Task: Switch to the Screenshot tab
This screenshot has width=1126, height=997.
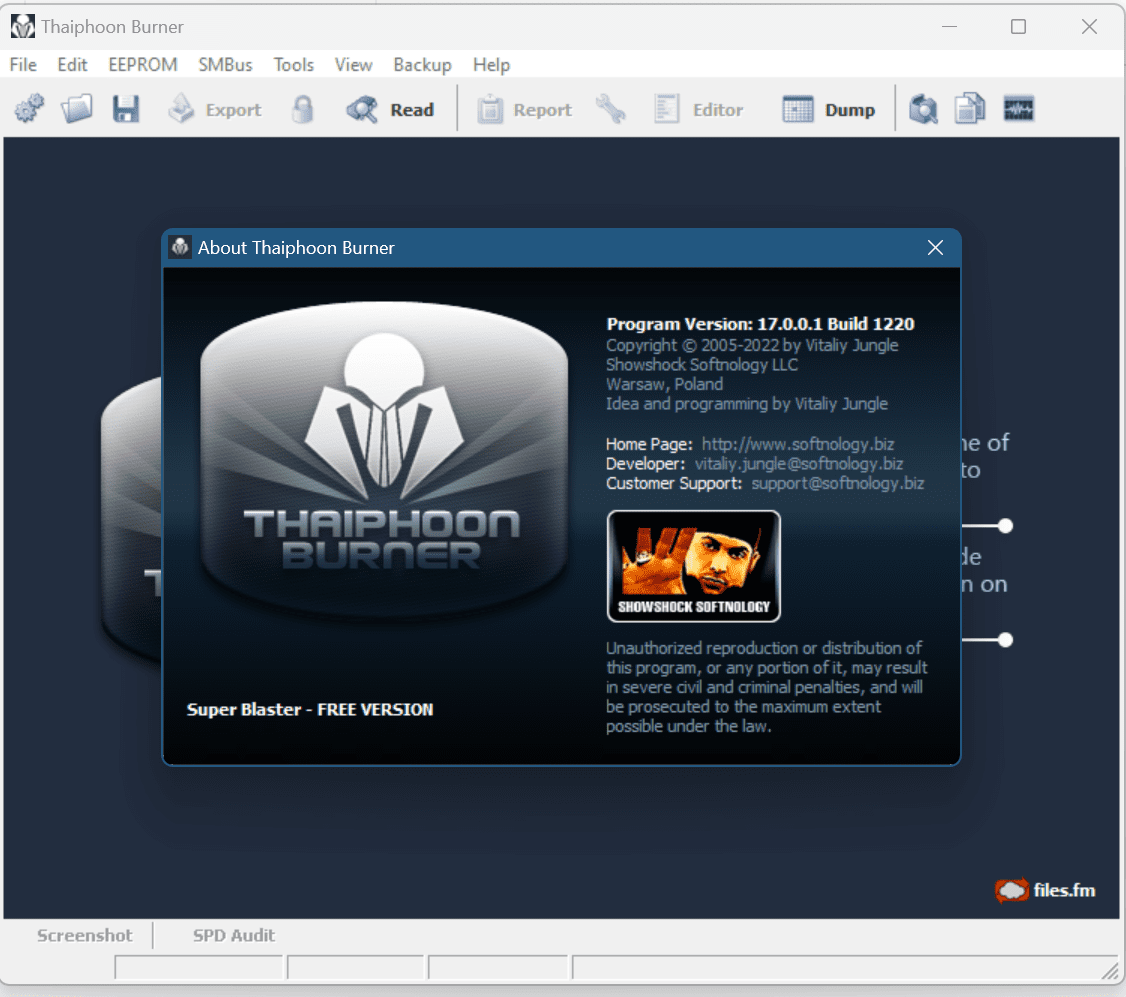Action: [x=85, y=935]
